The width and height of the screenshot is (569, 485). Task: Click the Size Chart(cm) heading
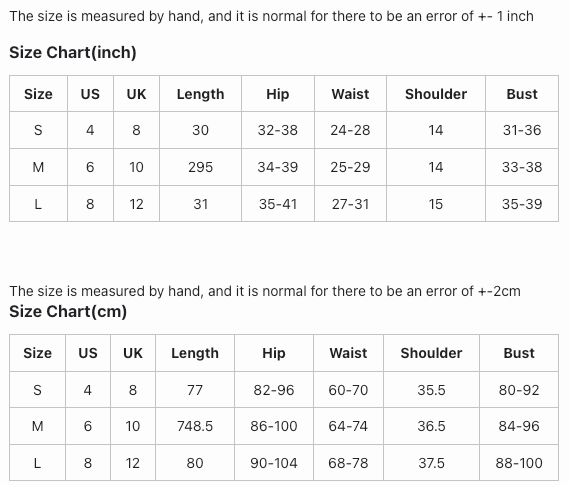click(68, 311)
